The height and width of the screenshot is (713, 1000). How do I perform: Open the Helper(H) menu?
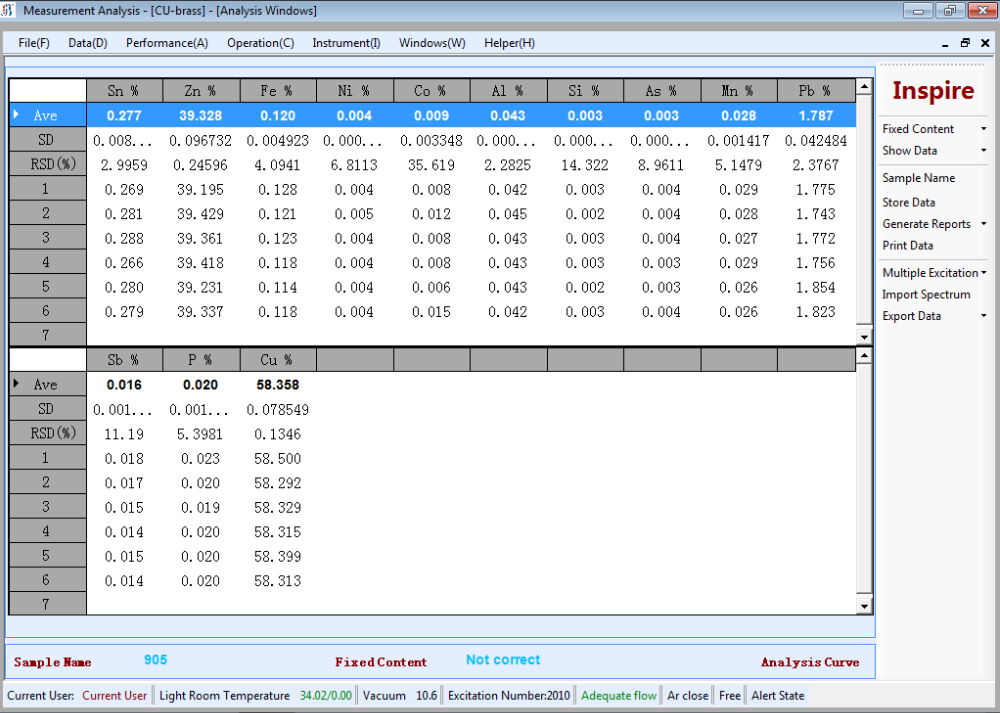(509, 43)
